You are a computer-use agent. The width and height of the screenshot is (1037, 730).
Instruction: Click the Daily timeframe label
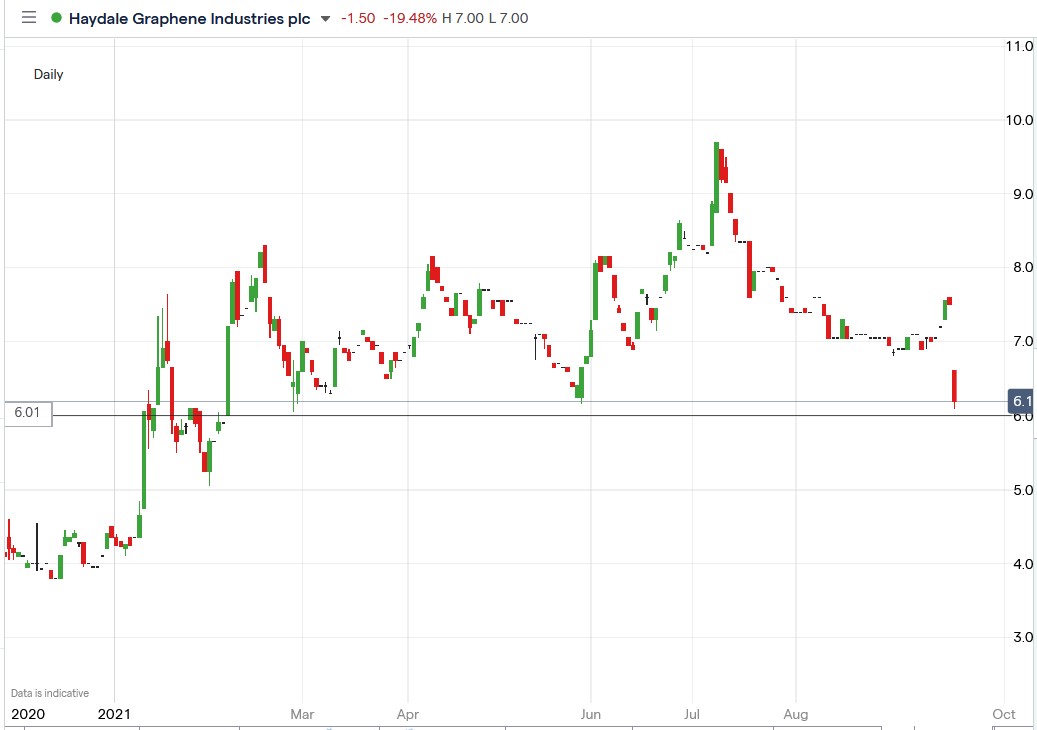pyautogui.click(x=48, y=74)
